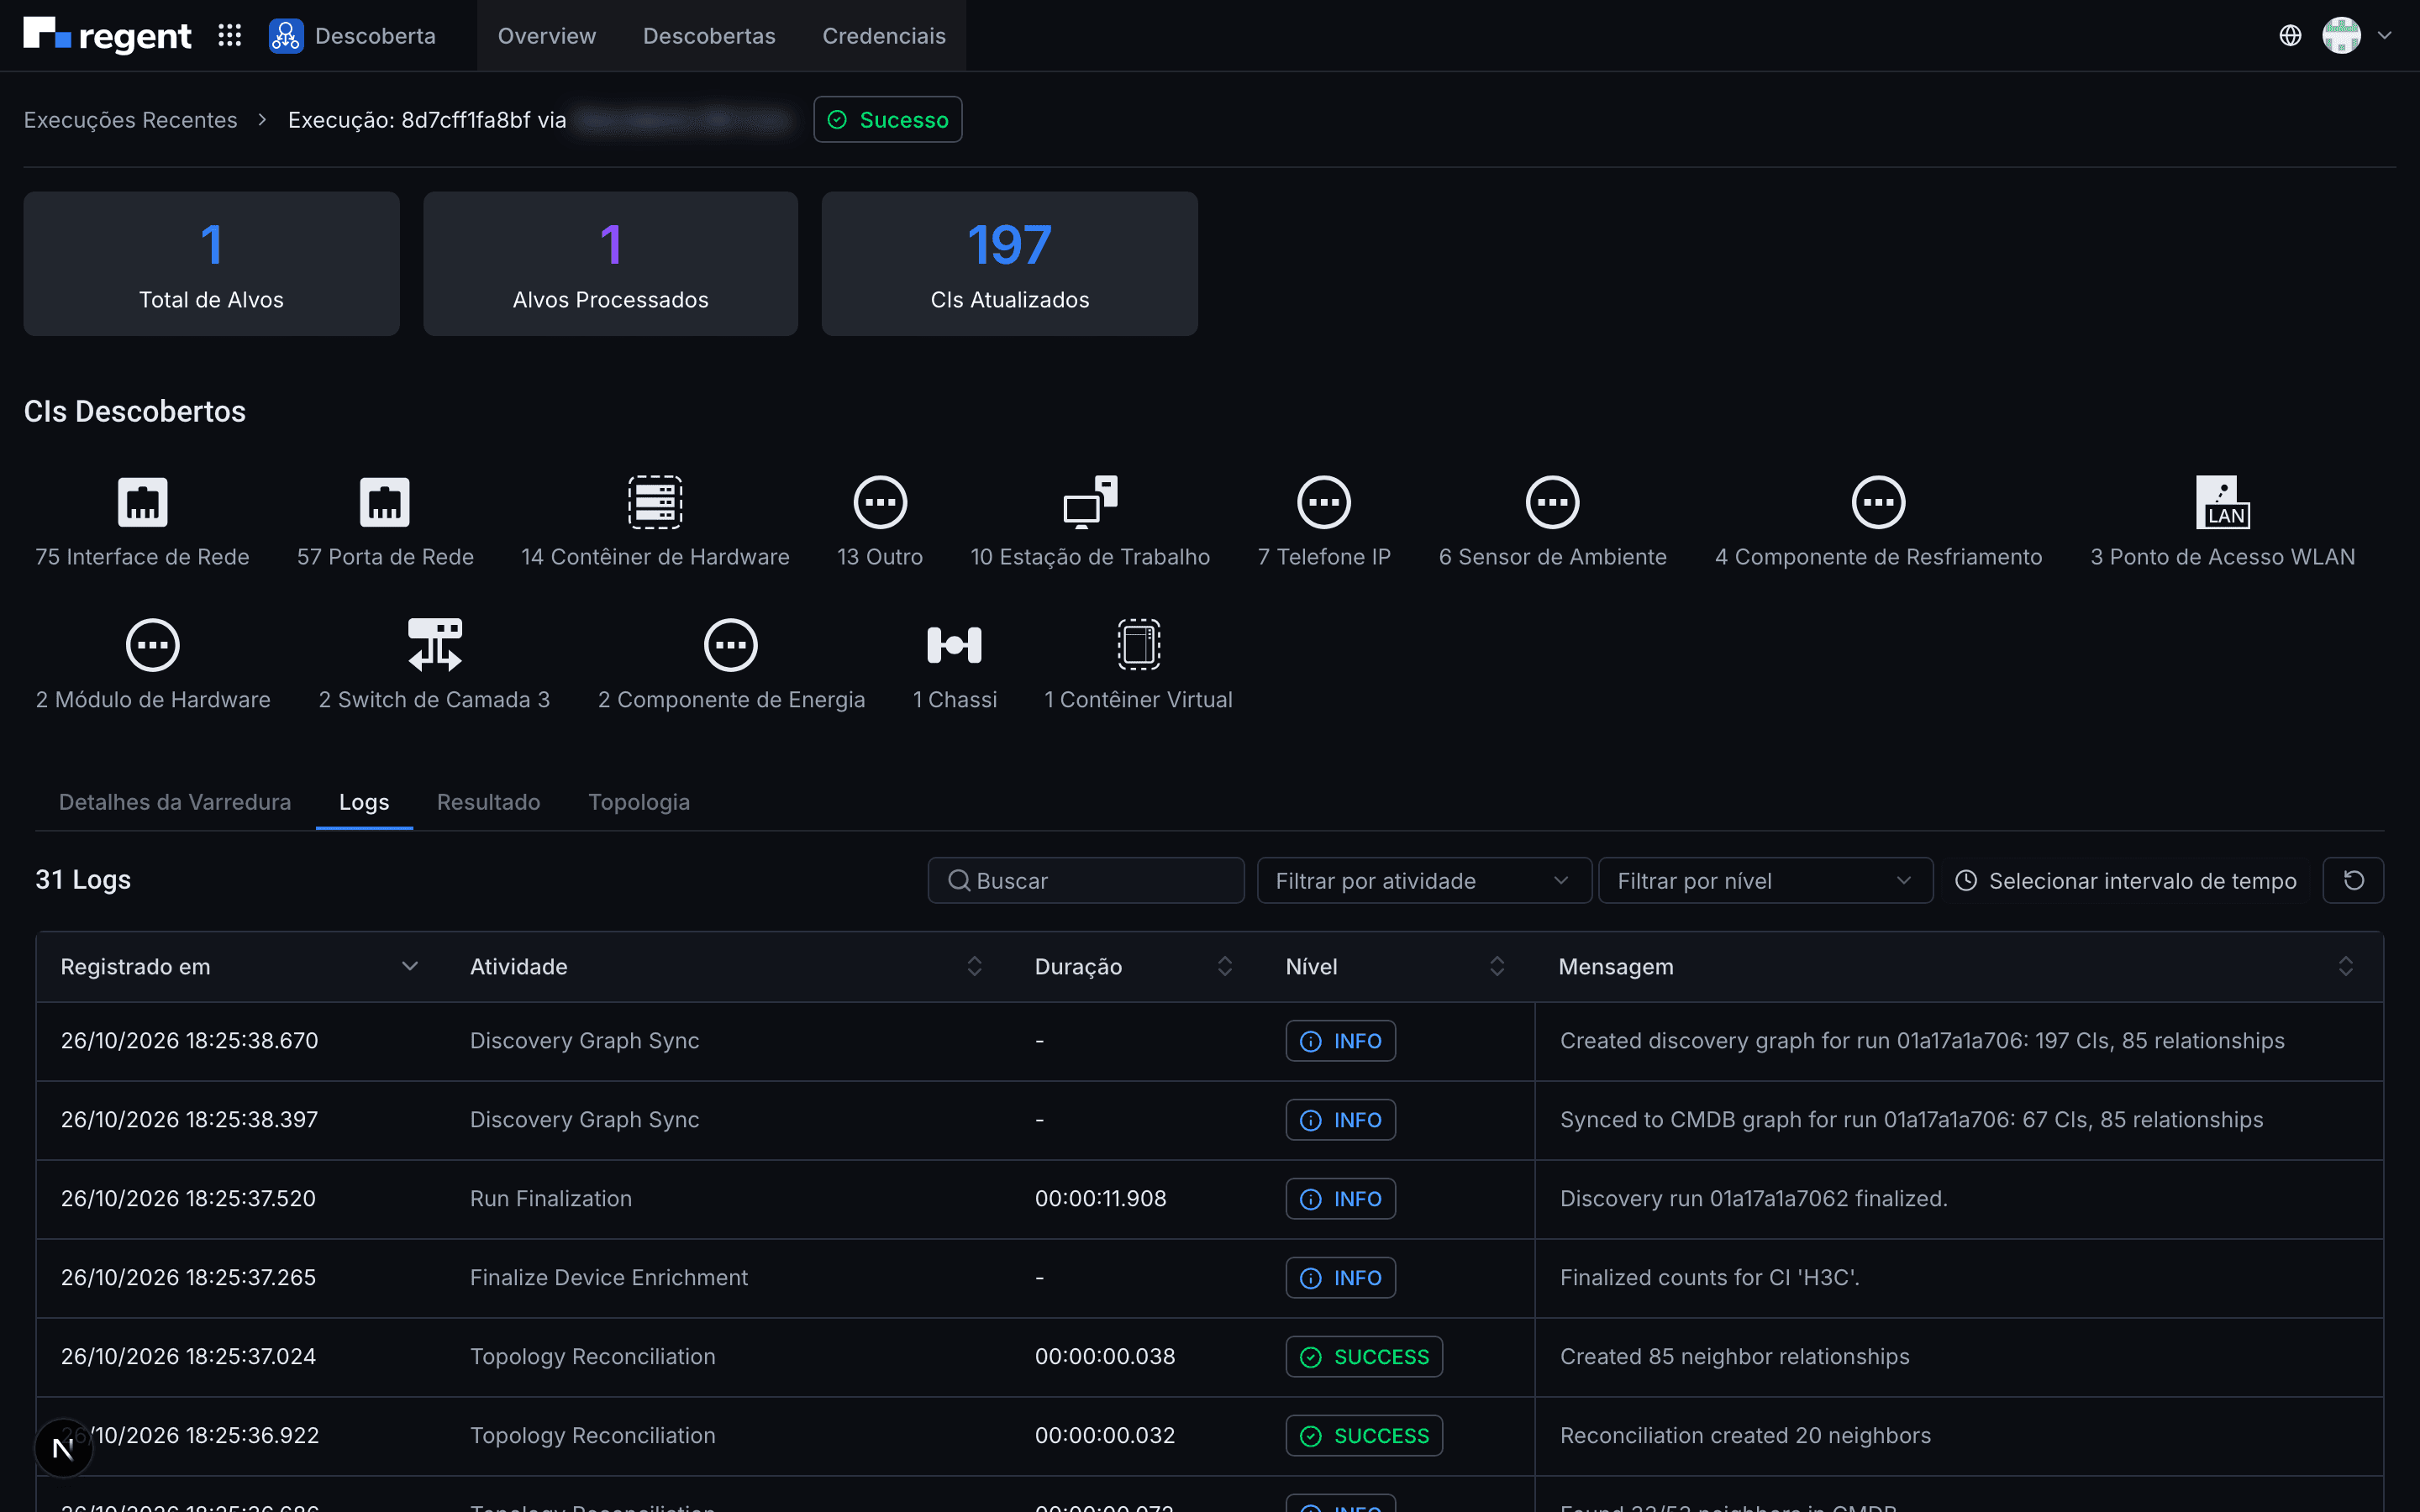
Task: Select the Switch de Camada 3 icon
Action: (434, 645)
